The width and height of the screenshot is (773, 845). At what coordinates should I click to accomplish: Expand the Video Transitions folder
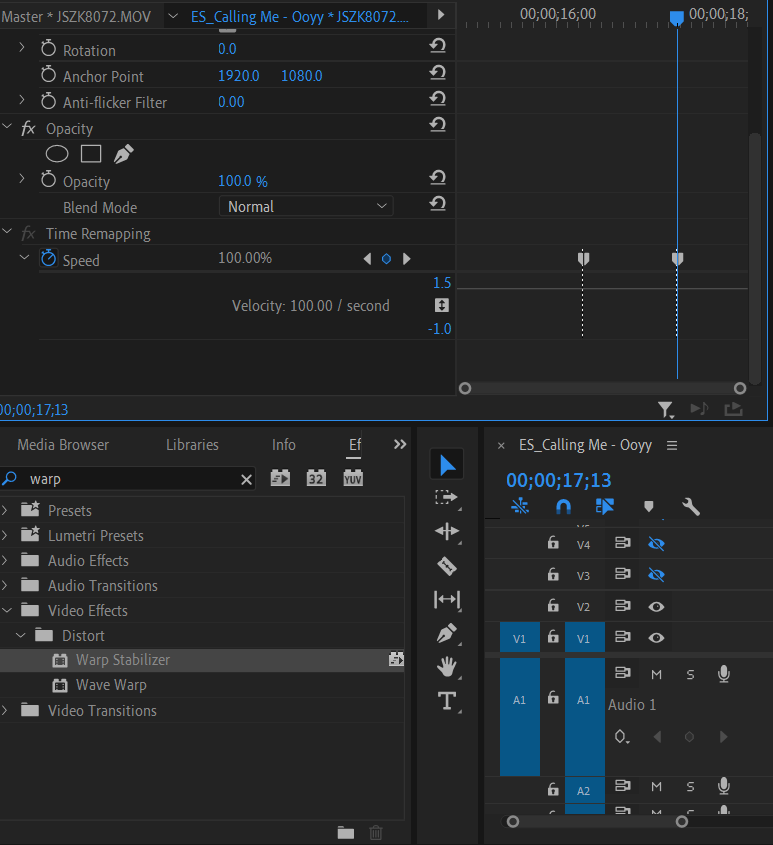(x=6, y=711)
